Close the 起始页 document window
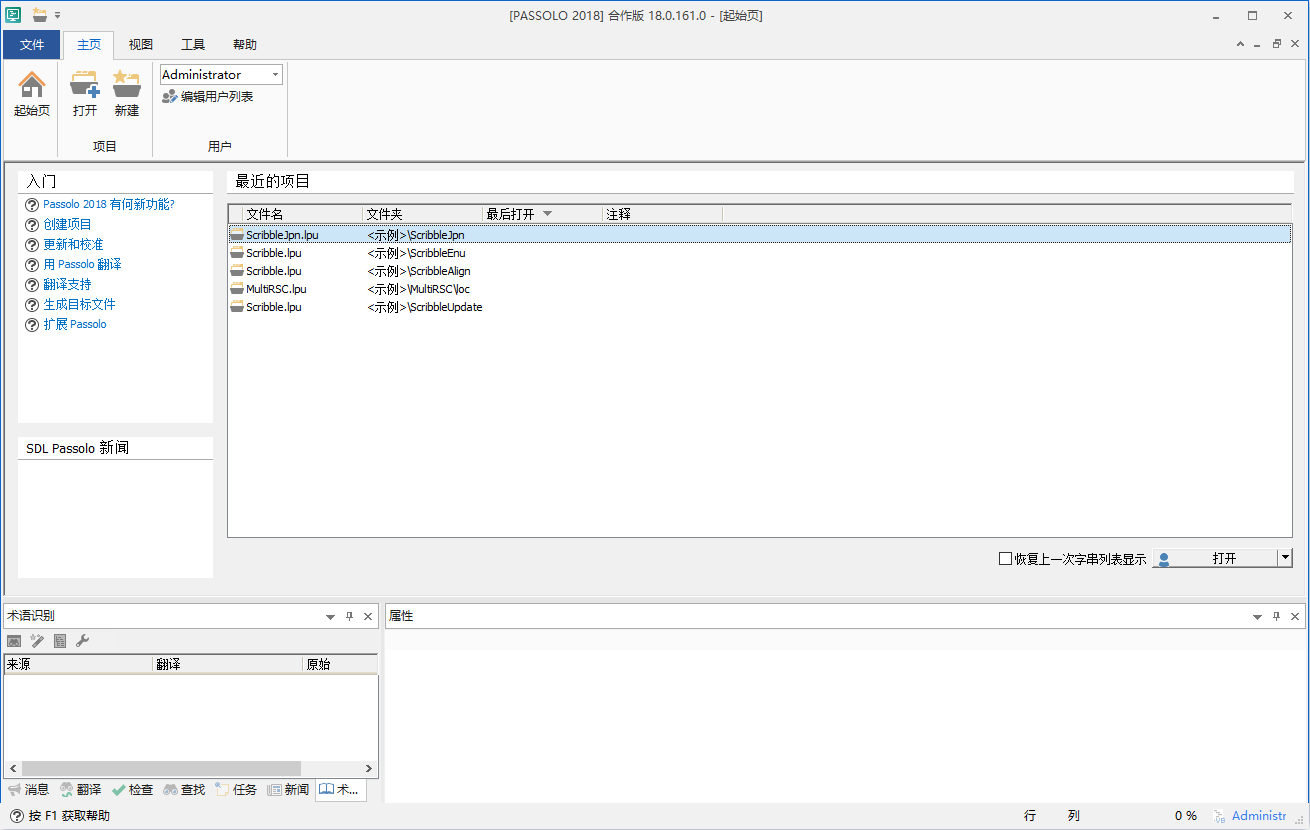1310x830 pixels. coord(1295,44)
